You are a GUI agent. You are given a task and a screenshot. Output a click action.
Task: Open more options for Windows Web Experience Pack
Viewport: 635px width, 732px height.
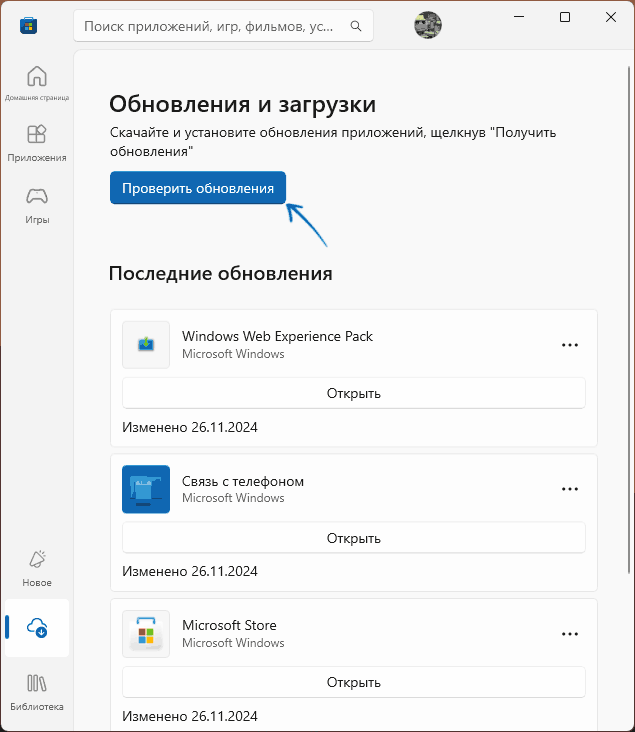(570, 345)
